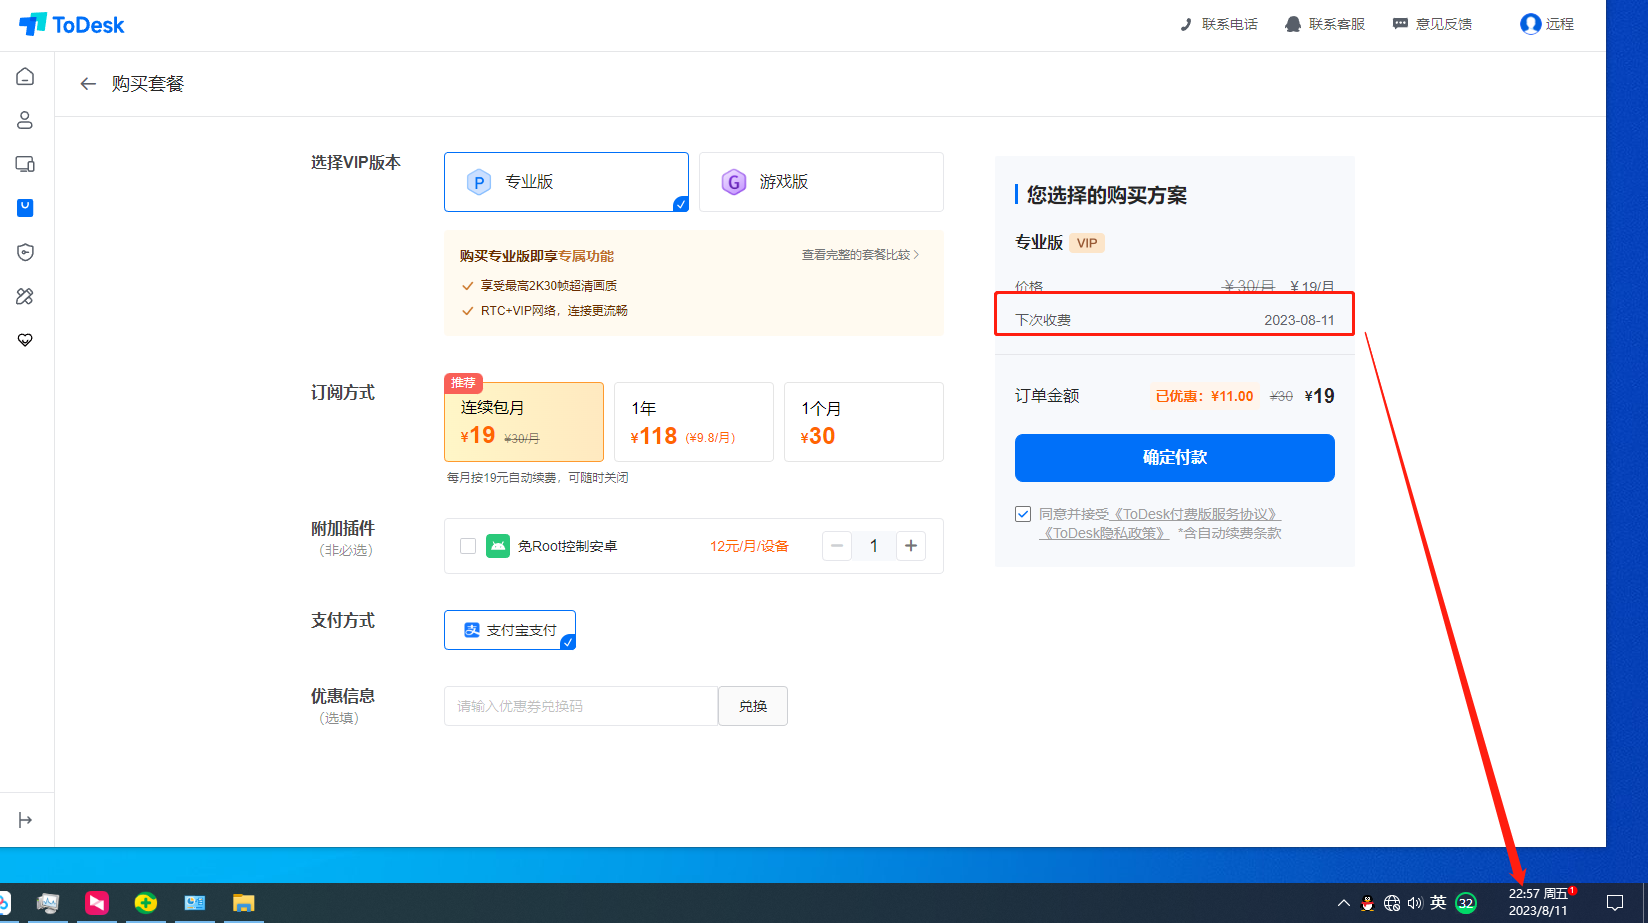Click the green Android plugin icon
Image resolution: width=1648 pixels, height=923 pixels.
click(498, 546)
